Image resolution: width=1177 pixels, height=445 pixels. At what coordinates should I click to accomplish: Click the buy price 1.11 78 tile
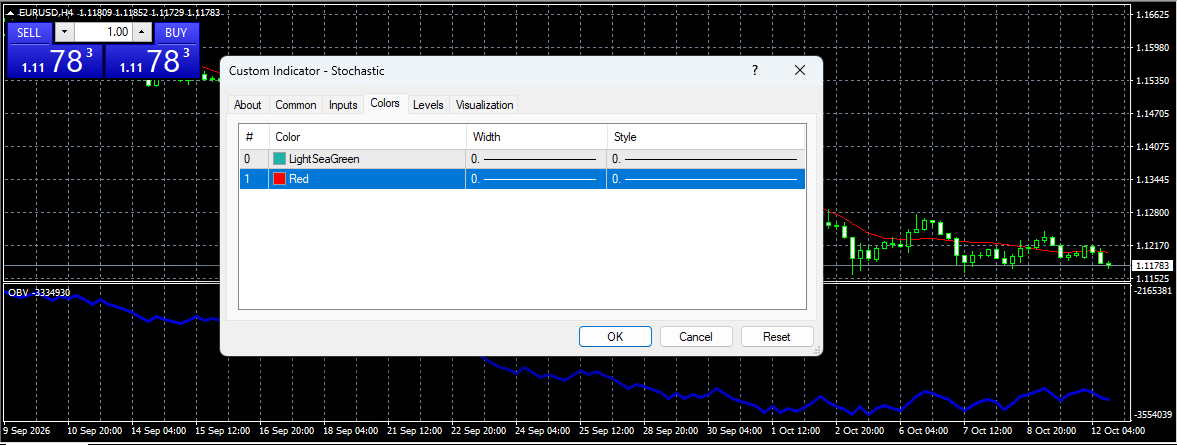pyautogui.click(x=152, y=61)
